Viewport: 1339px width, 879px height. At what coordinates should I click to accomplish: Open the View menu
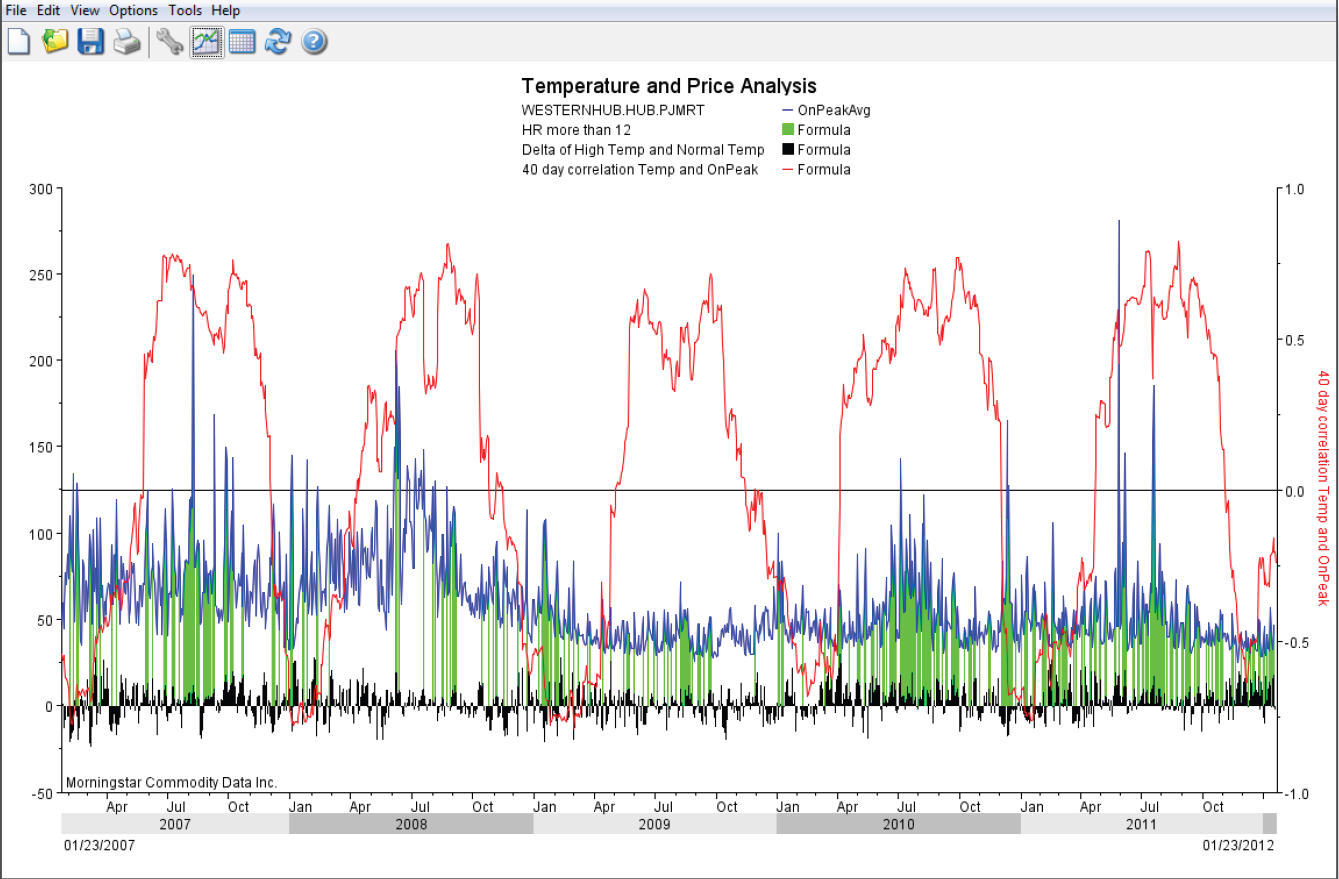[85, 10]
